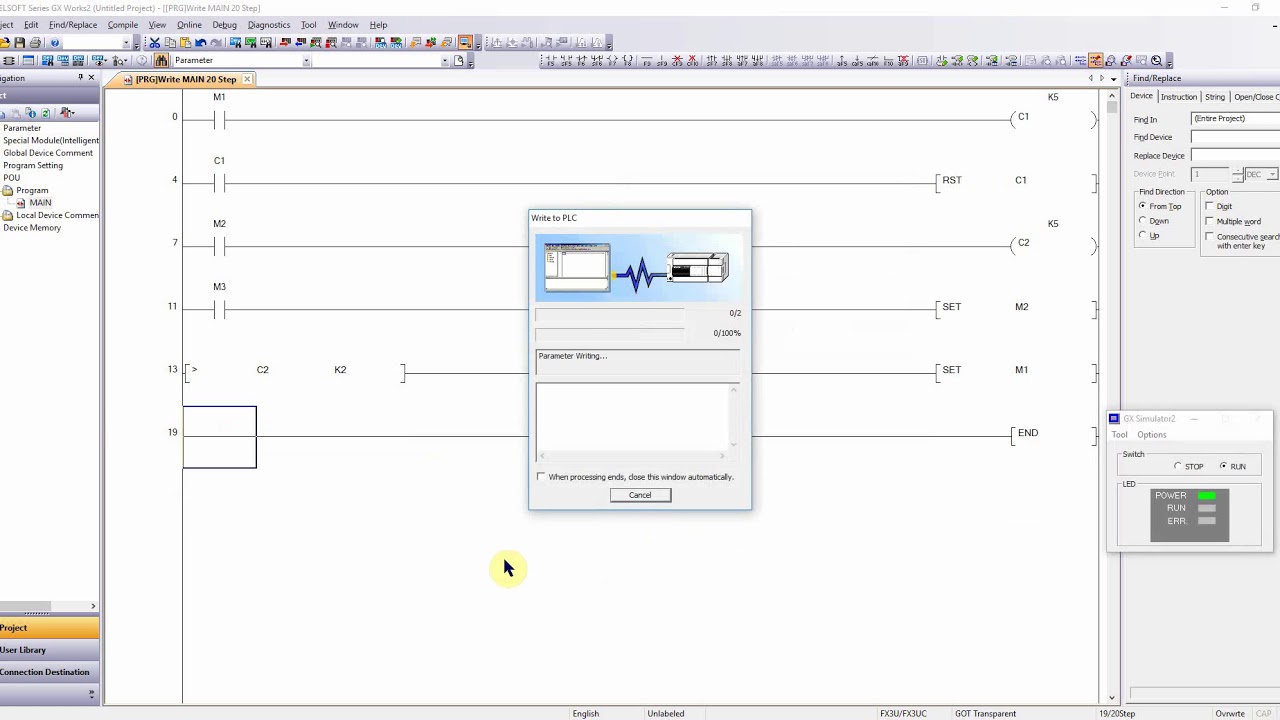Insert application instruction using F8 bracket icon
Image resolution: width=1280 pixels, height=720 pixels.
628,60
